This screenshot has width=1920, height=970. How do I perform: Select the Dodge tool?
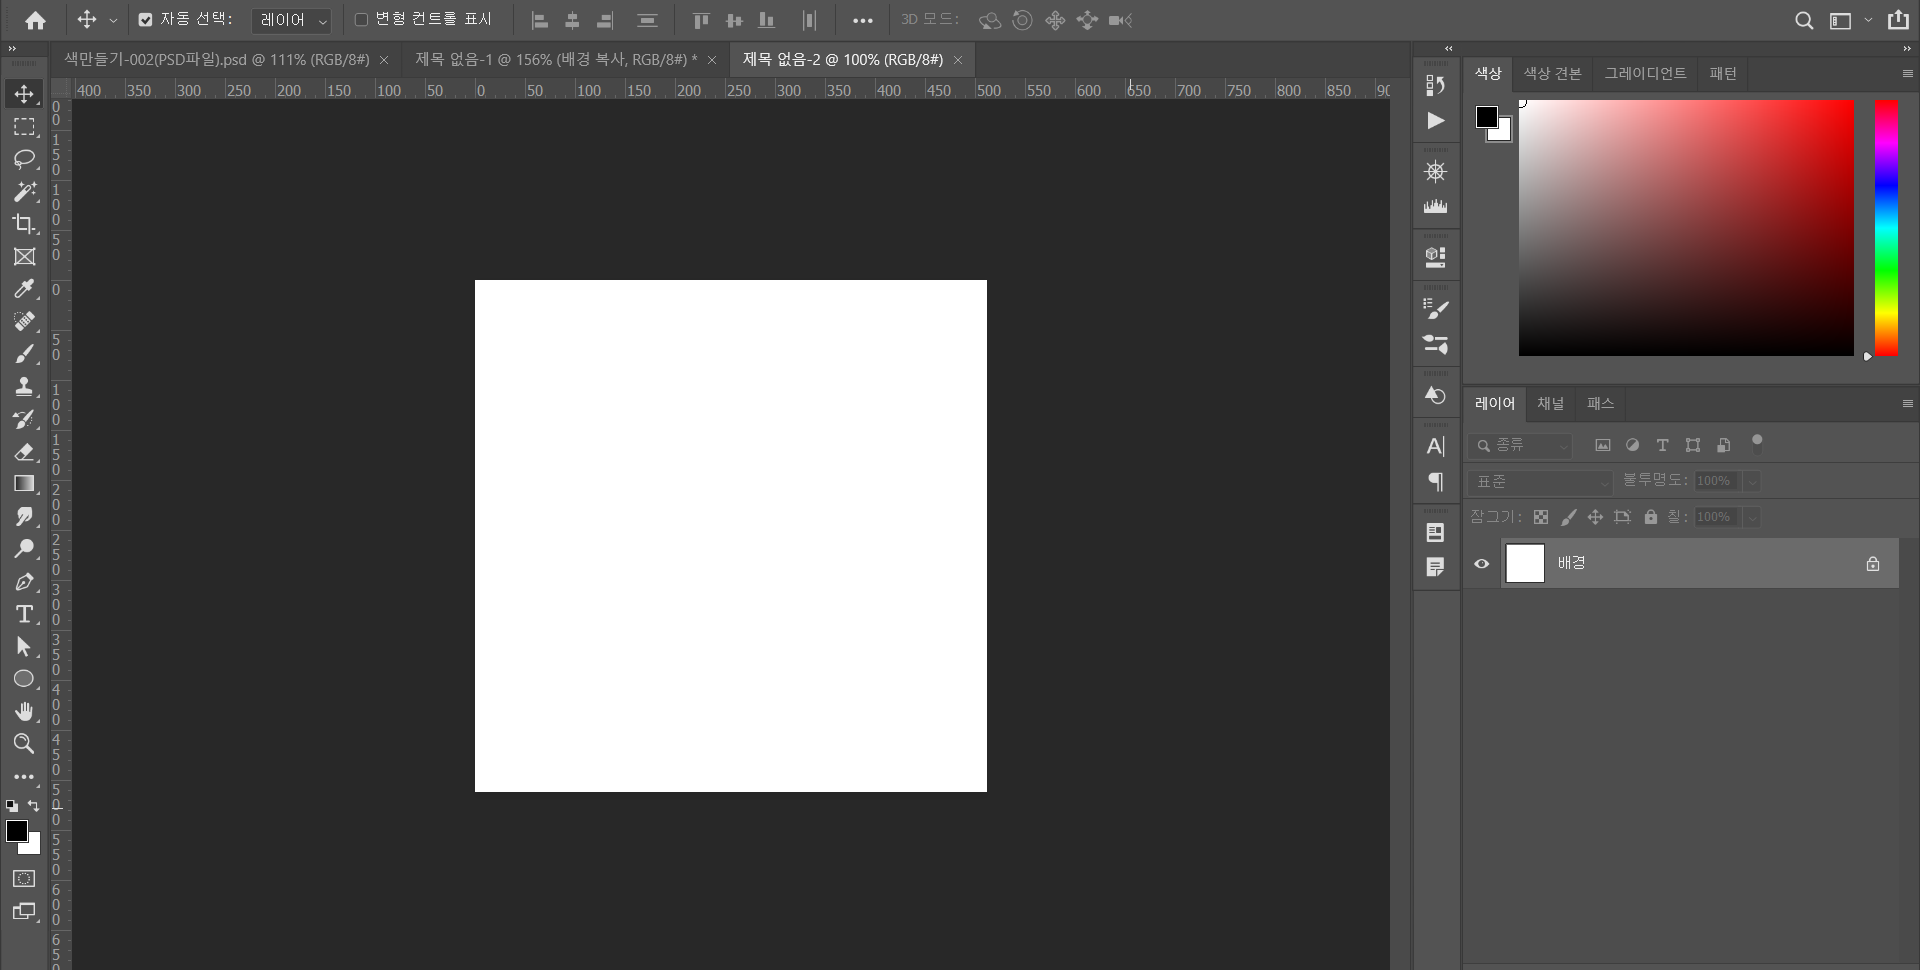click(x=24, y=549)
